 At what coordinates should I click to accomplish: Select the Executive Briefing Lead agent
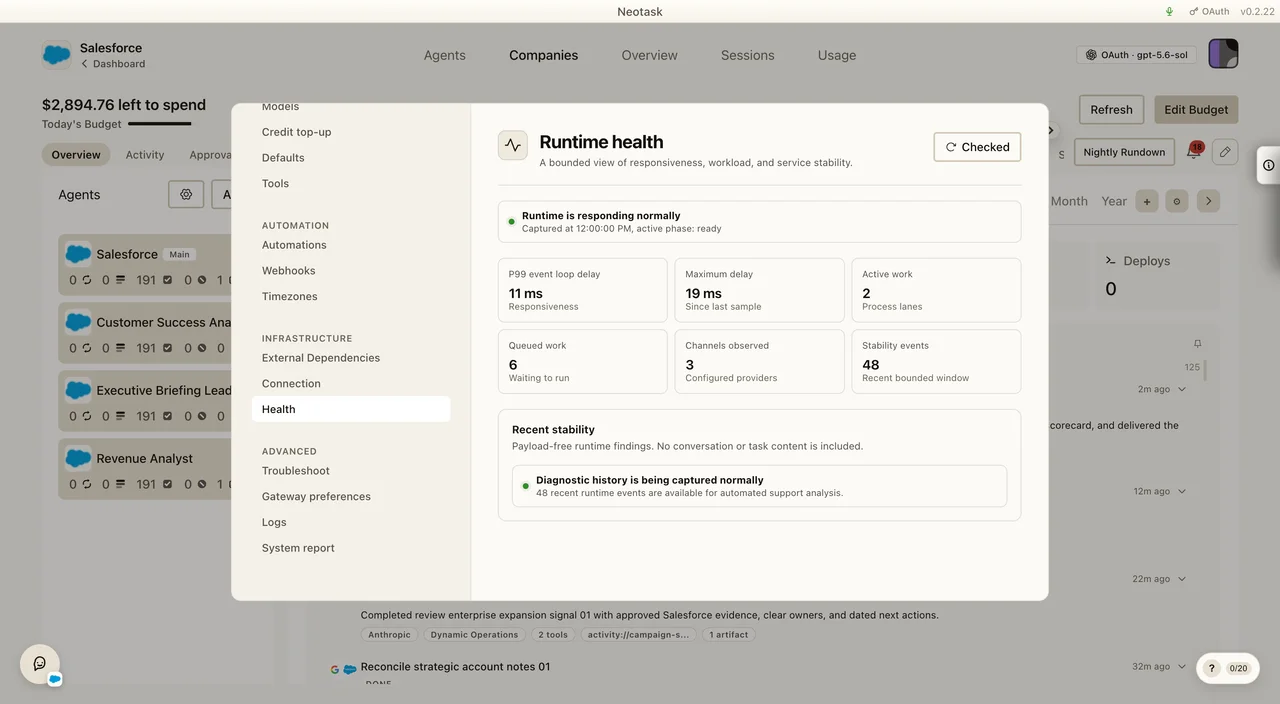(145, 401)
